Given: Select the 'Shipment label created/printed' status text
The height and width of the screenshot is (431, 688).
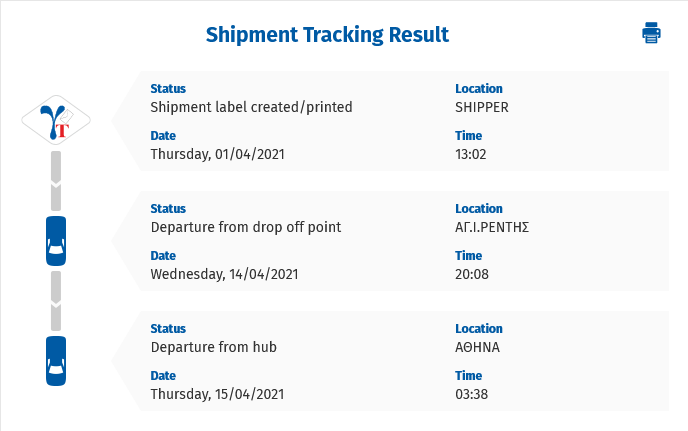Looking at the screenshot, I should tap(251, 107).
